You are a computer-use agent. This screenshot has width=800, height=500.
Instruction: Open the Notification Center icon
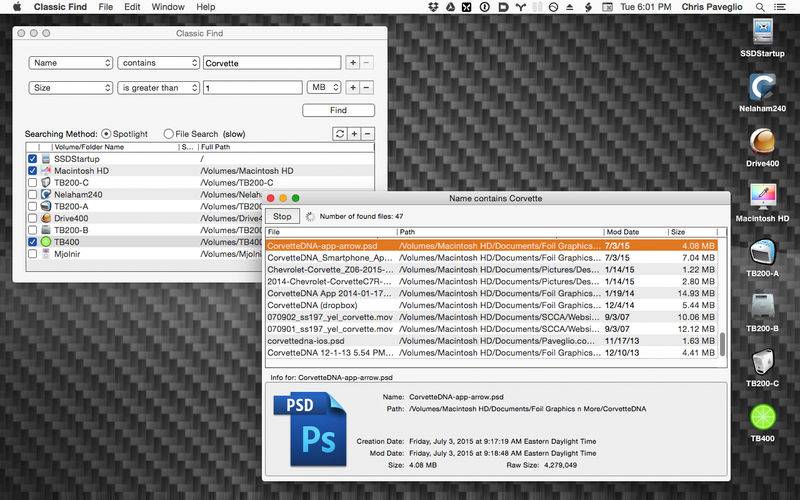click(780, 7)
